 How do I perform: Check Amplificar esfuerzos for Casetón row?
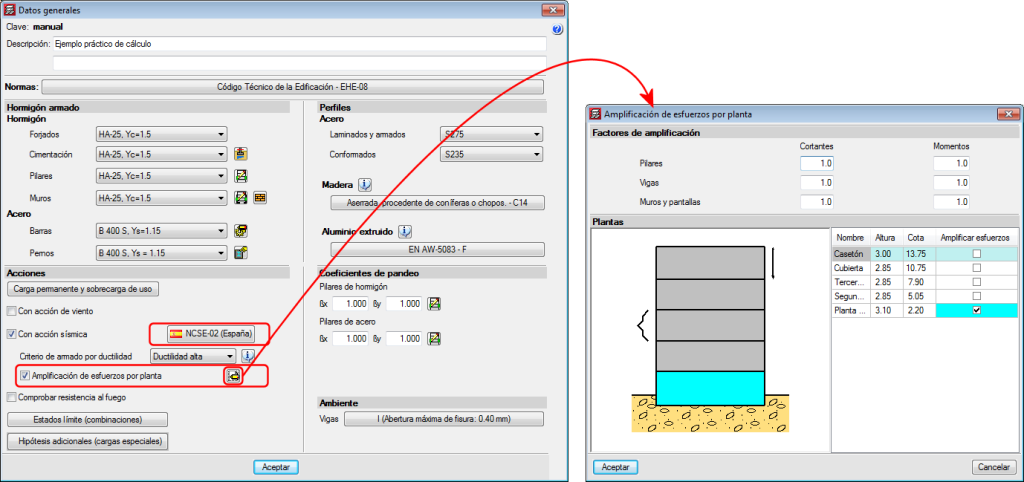(976, 253)
